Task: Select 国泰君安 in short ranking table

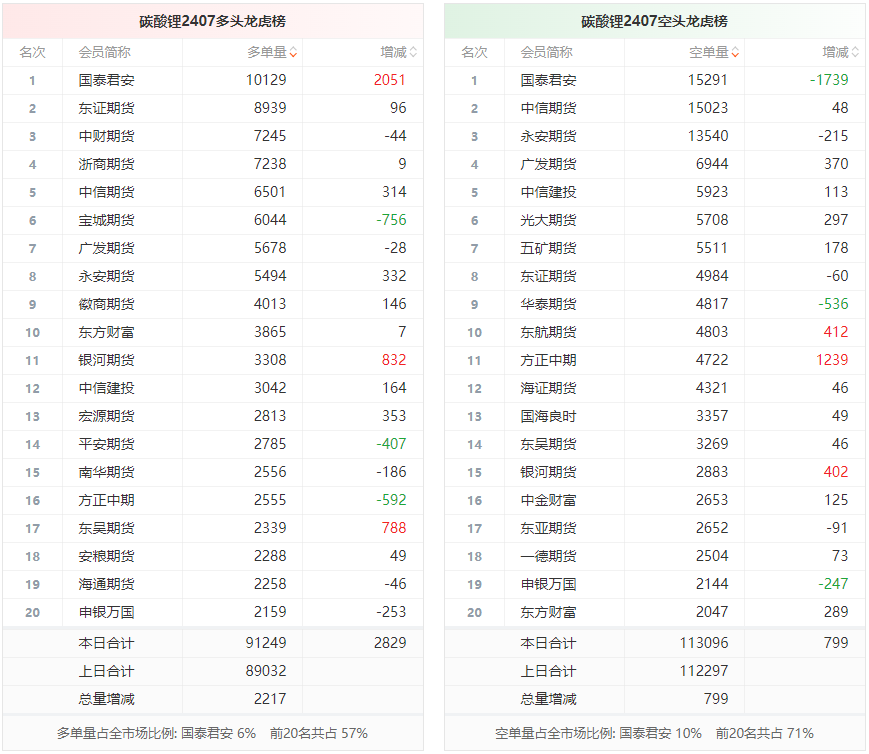Action: [548, 80]
